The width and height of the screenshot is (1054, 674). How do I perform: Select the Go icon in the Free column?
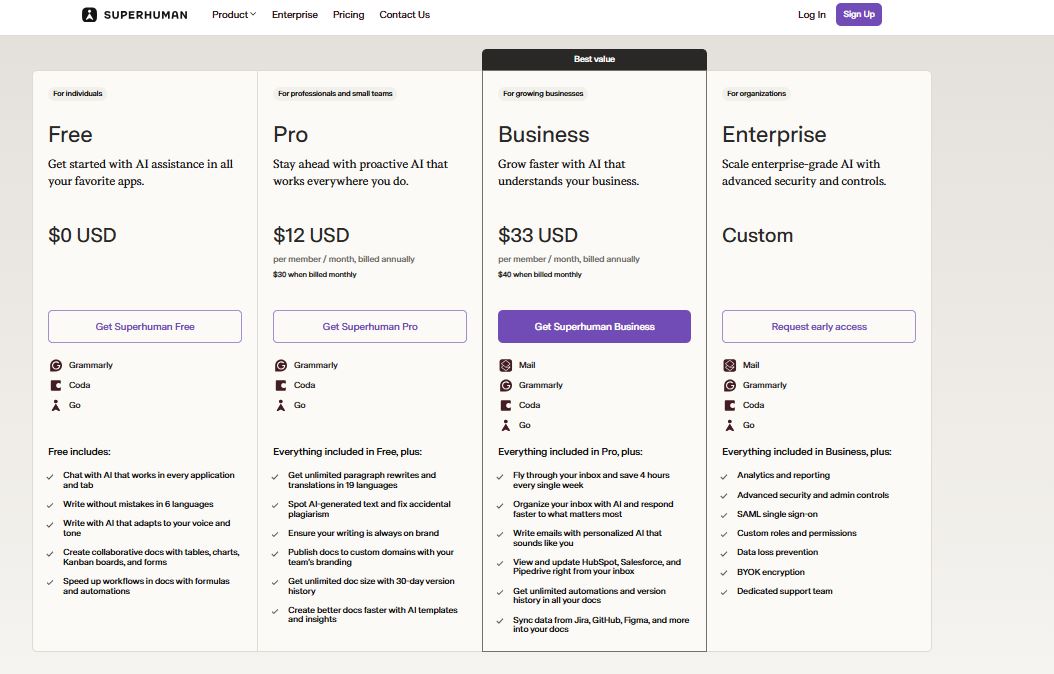(x=56, y=405)
